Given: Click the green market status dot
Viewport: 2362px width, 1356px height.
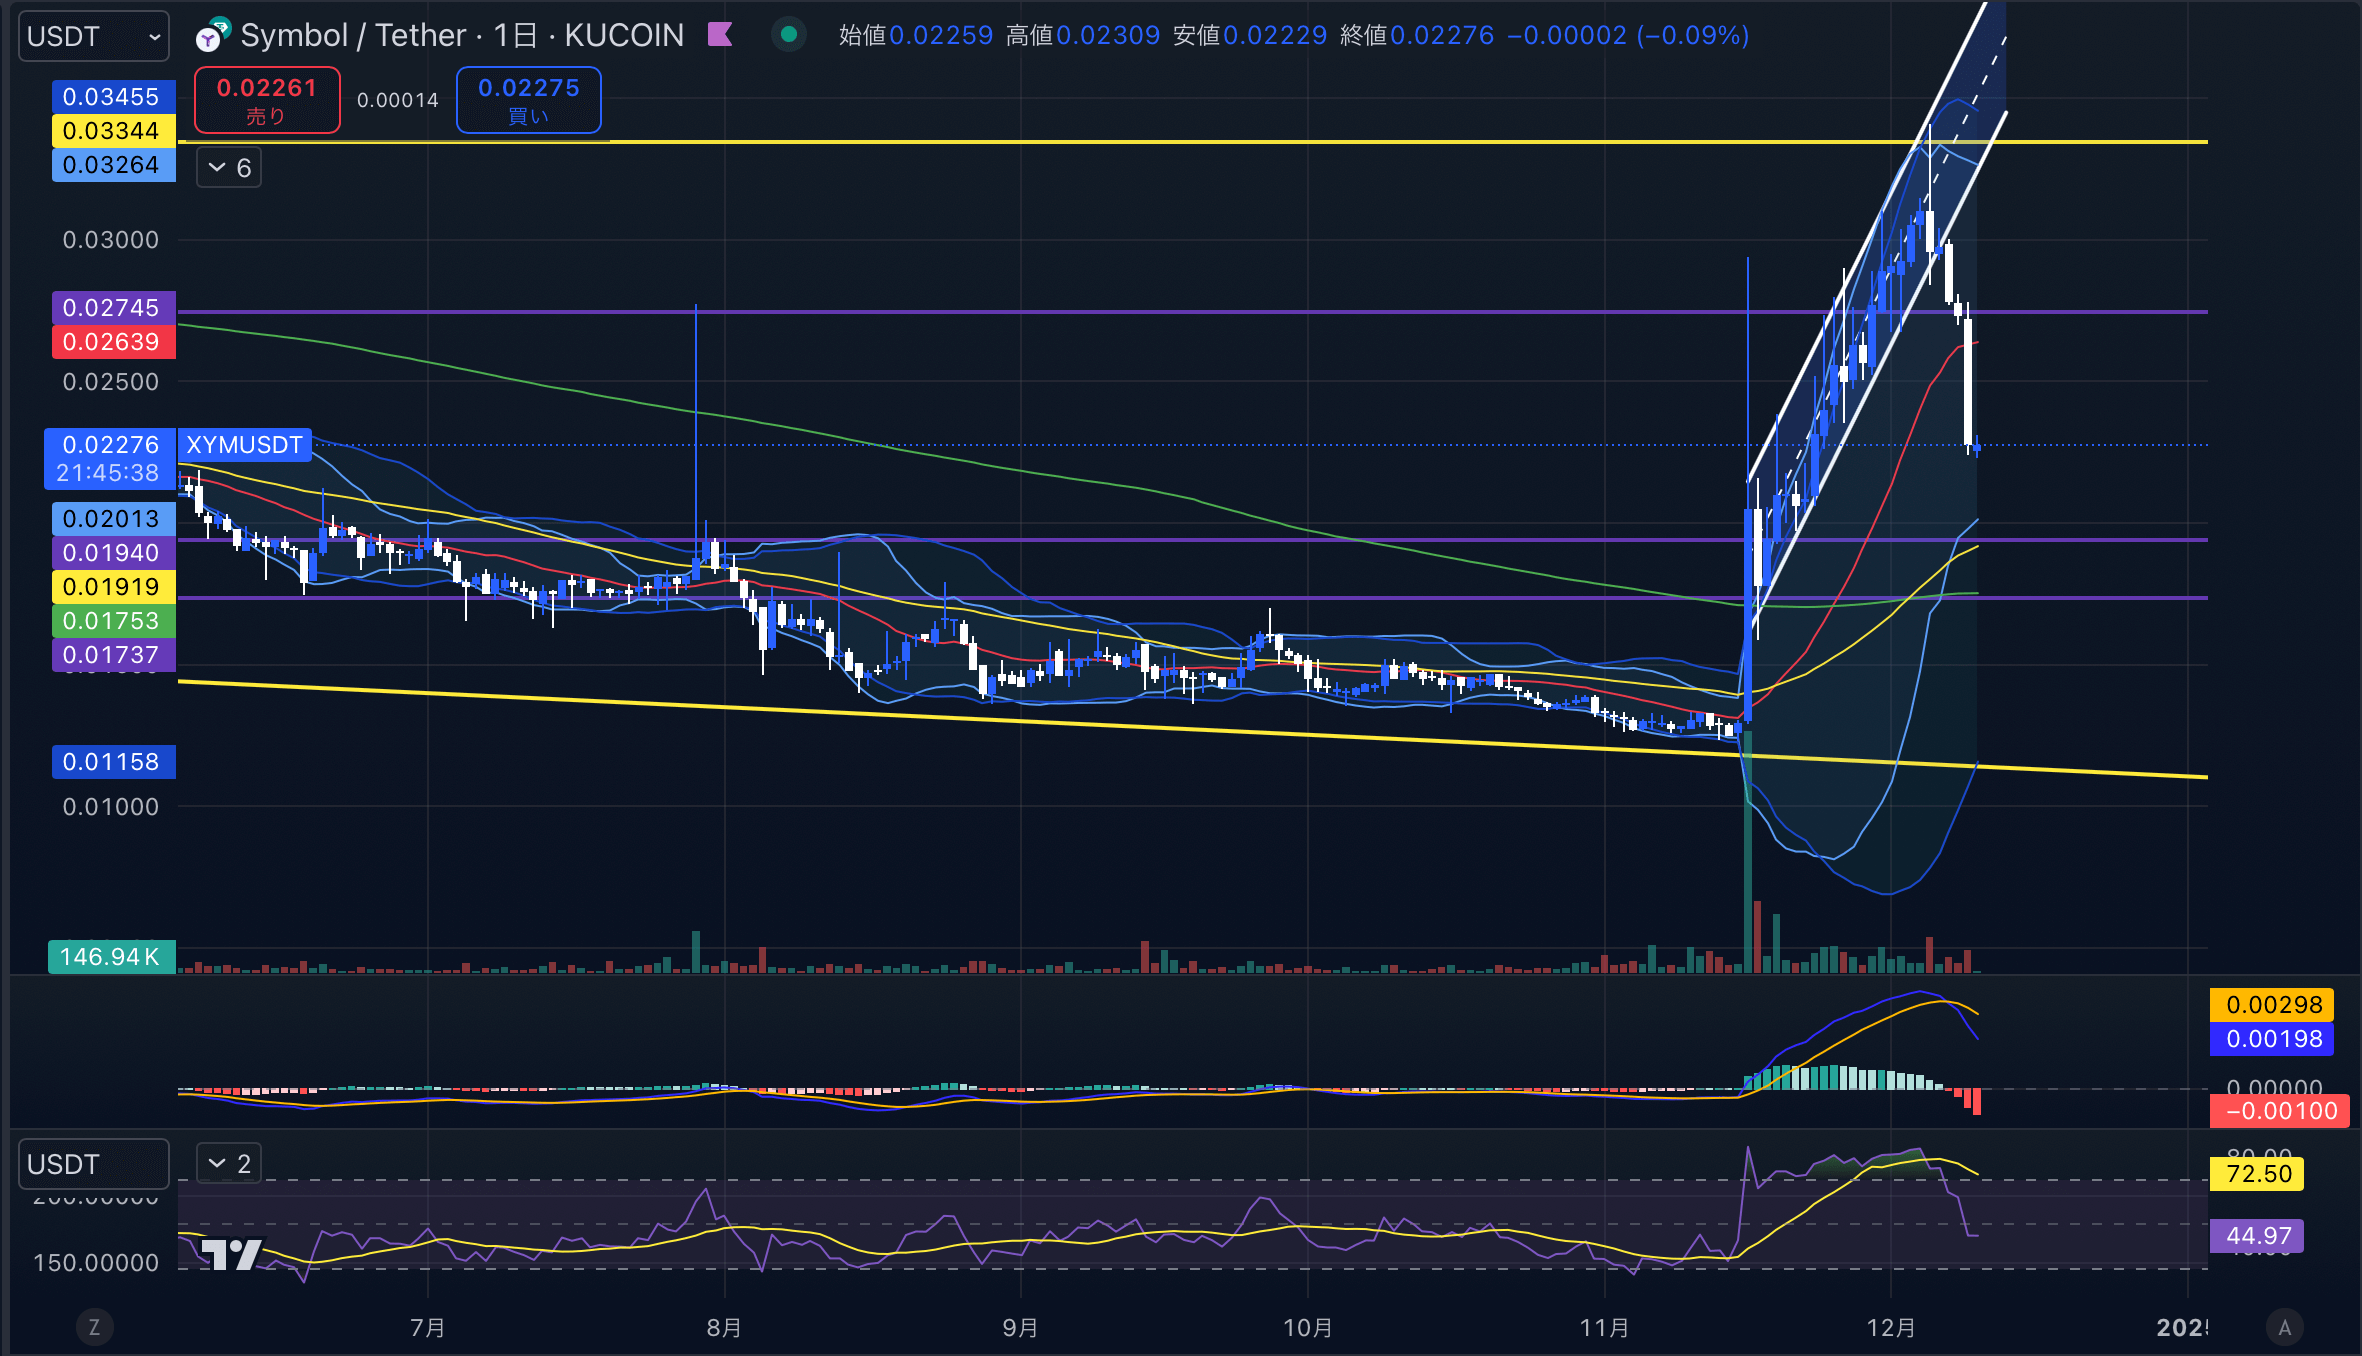Looking at the screenshot, I should point(788,35).
